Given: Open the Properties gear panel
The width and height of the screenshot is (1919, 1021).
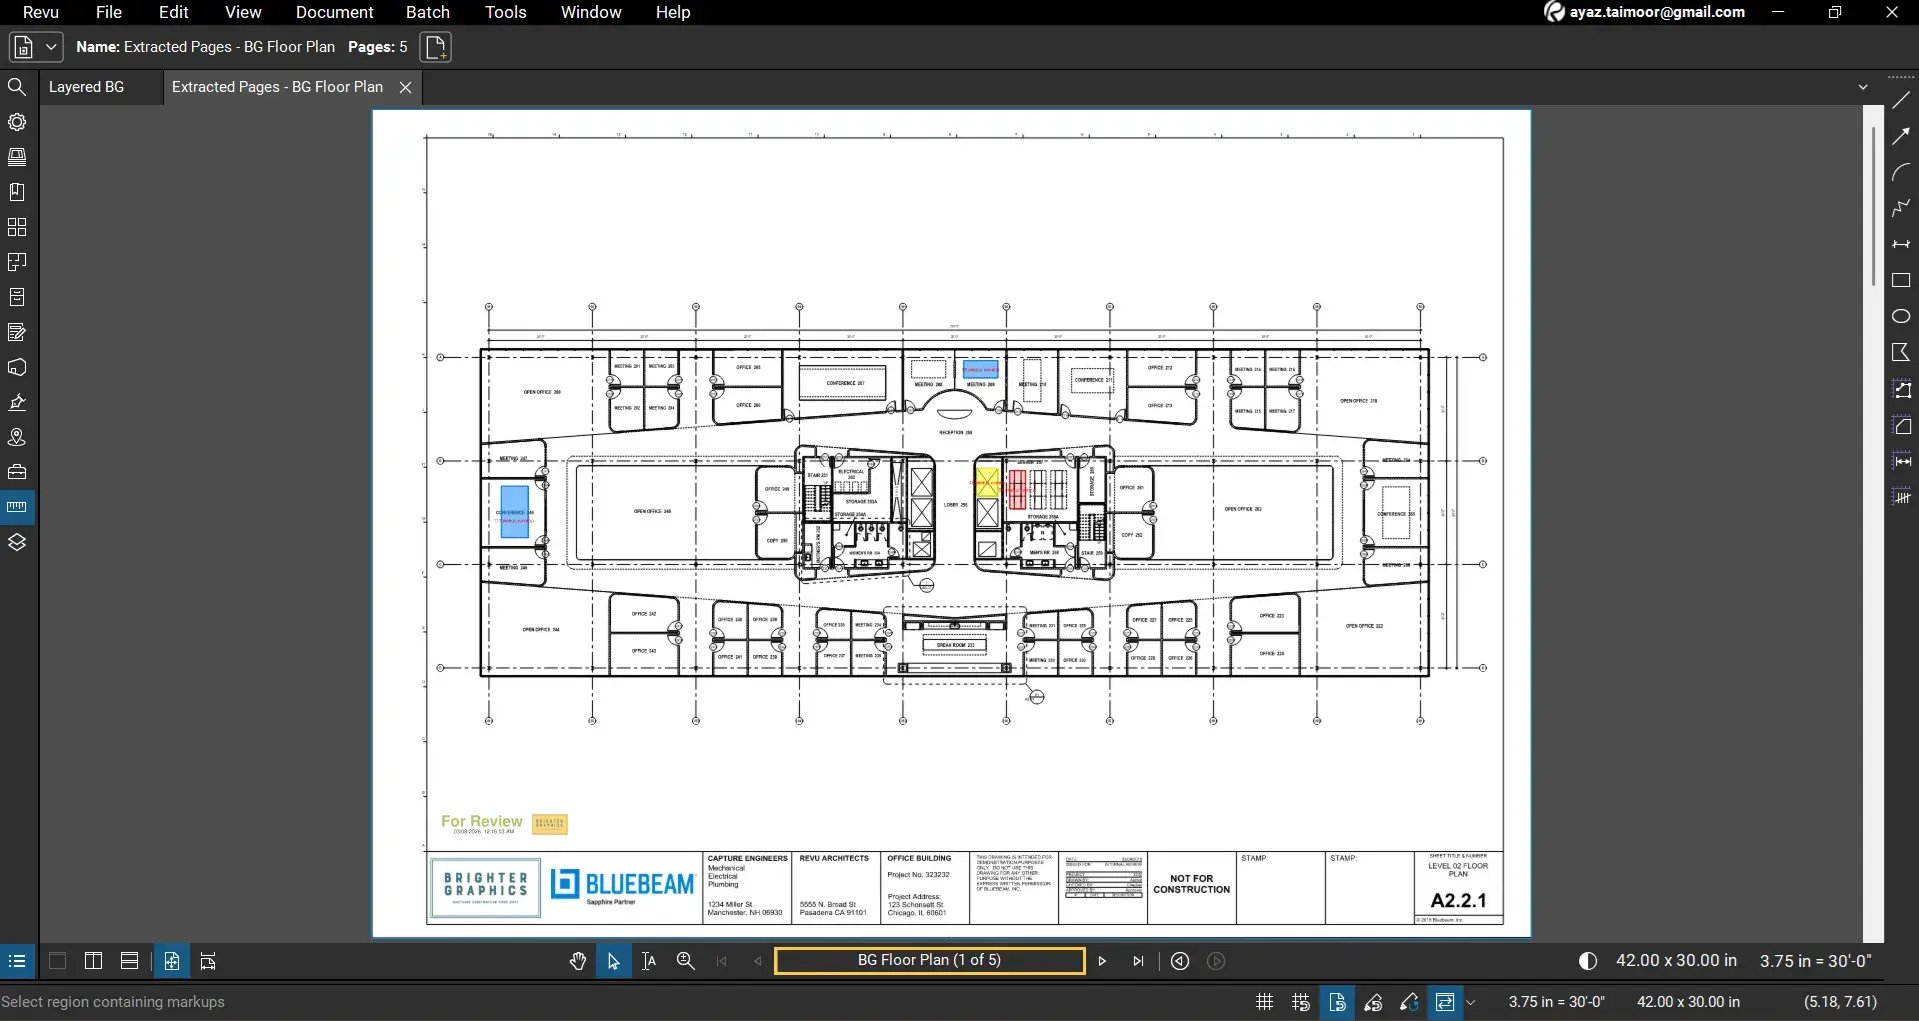Looking at the screenshot, I should click(17, 122).
